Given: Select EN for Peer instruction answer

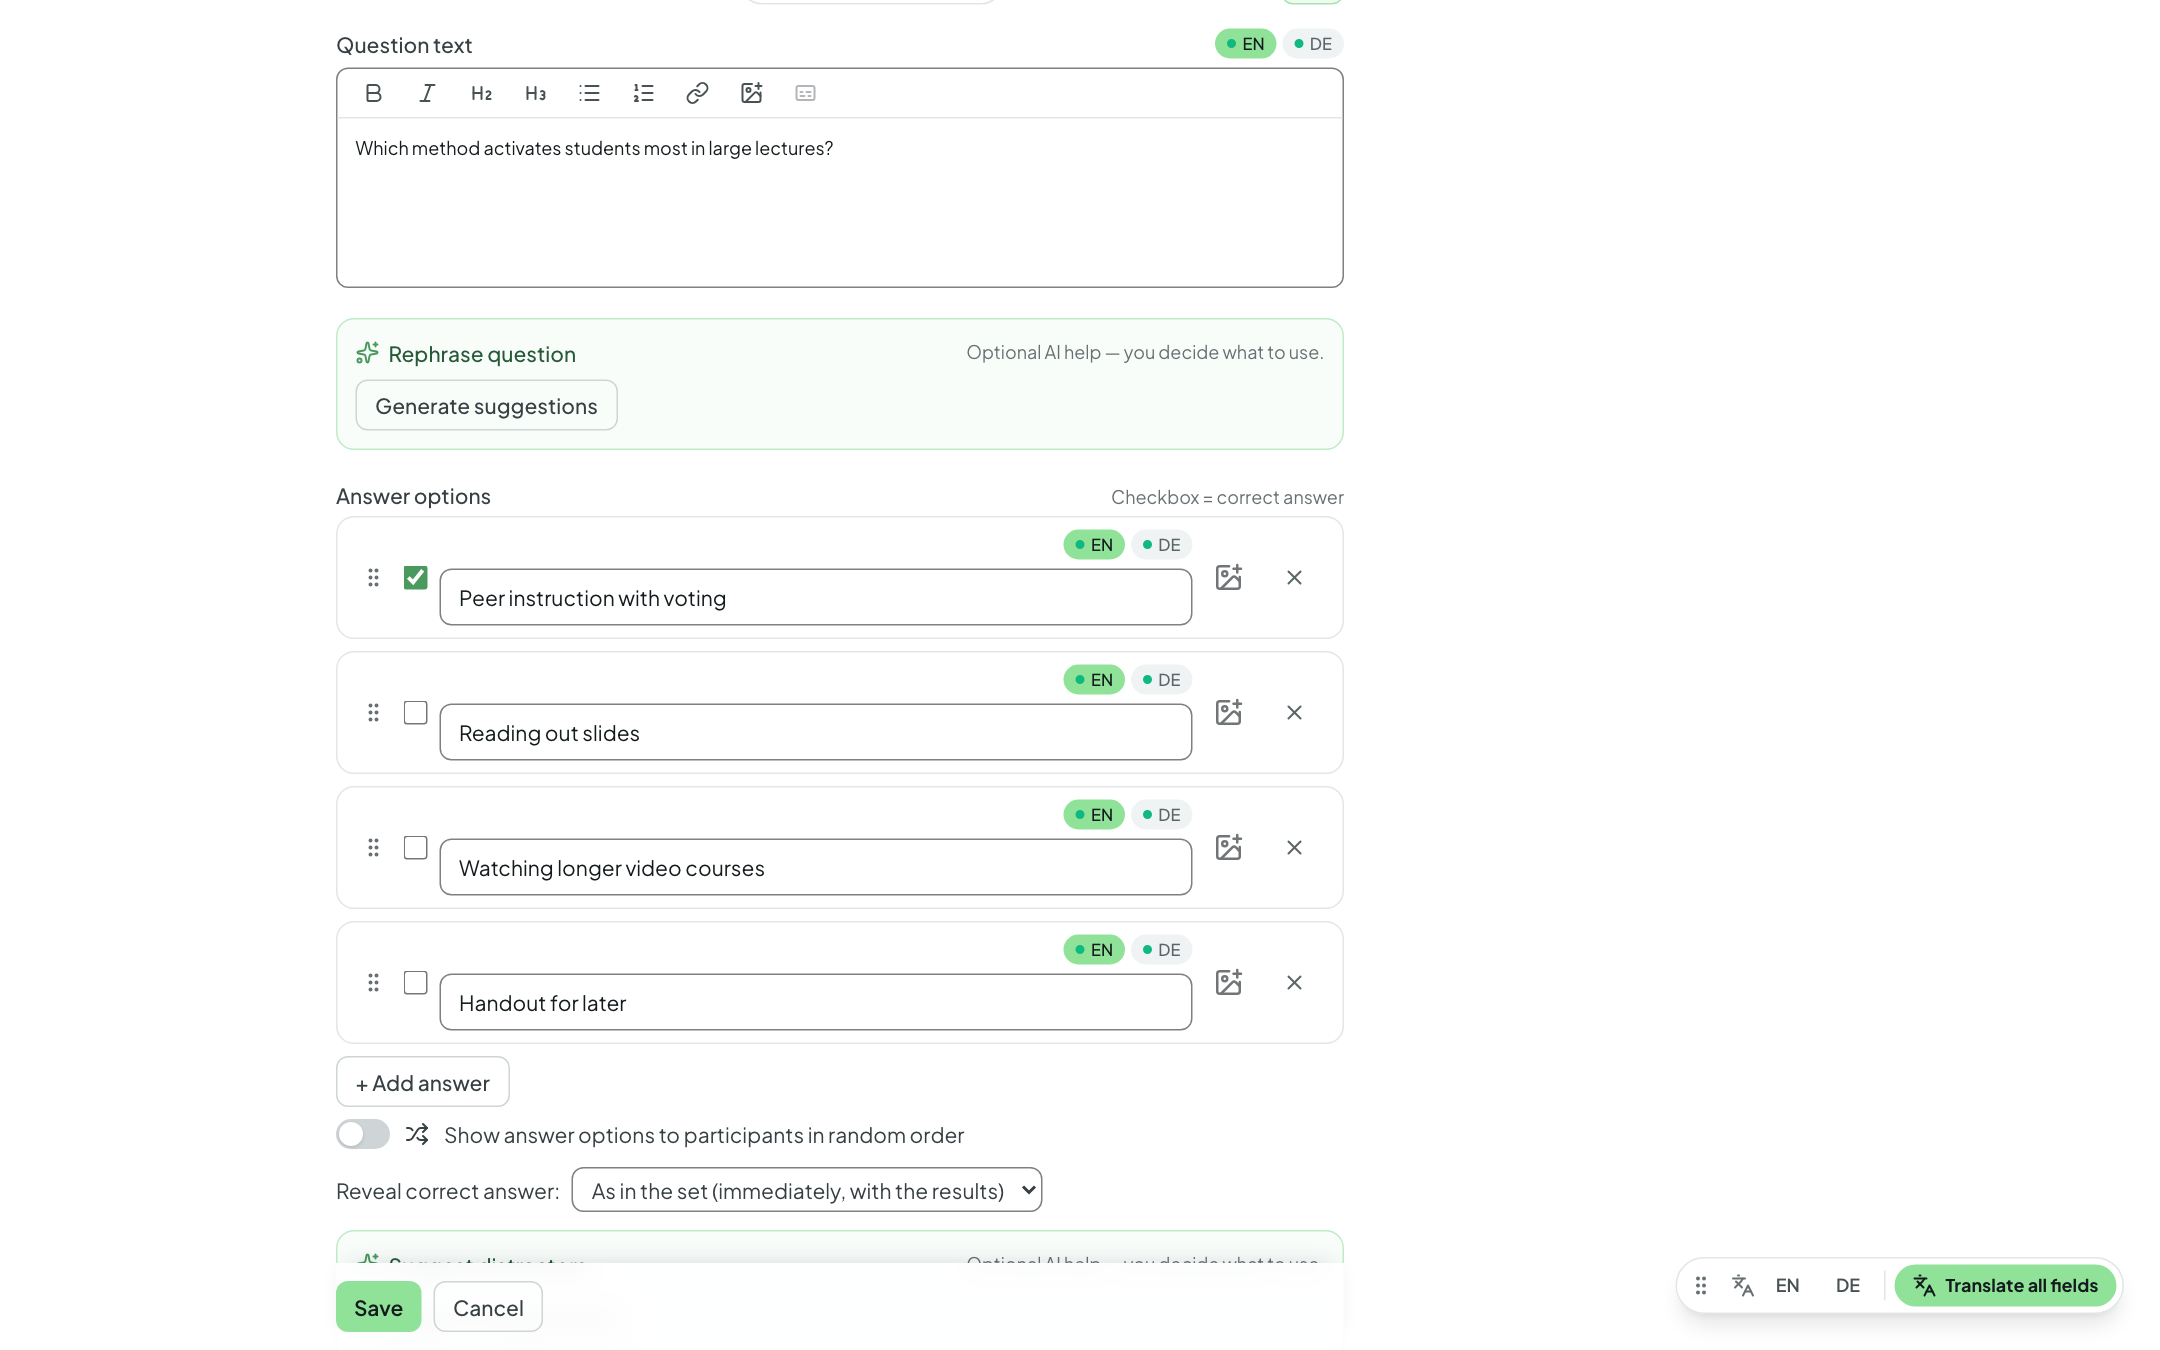Looking at the screenshot, I should click(x=1094, y=545).
